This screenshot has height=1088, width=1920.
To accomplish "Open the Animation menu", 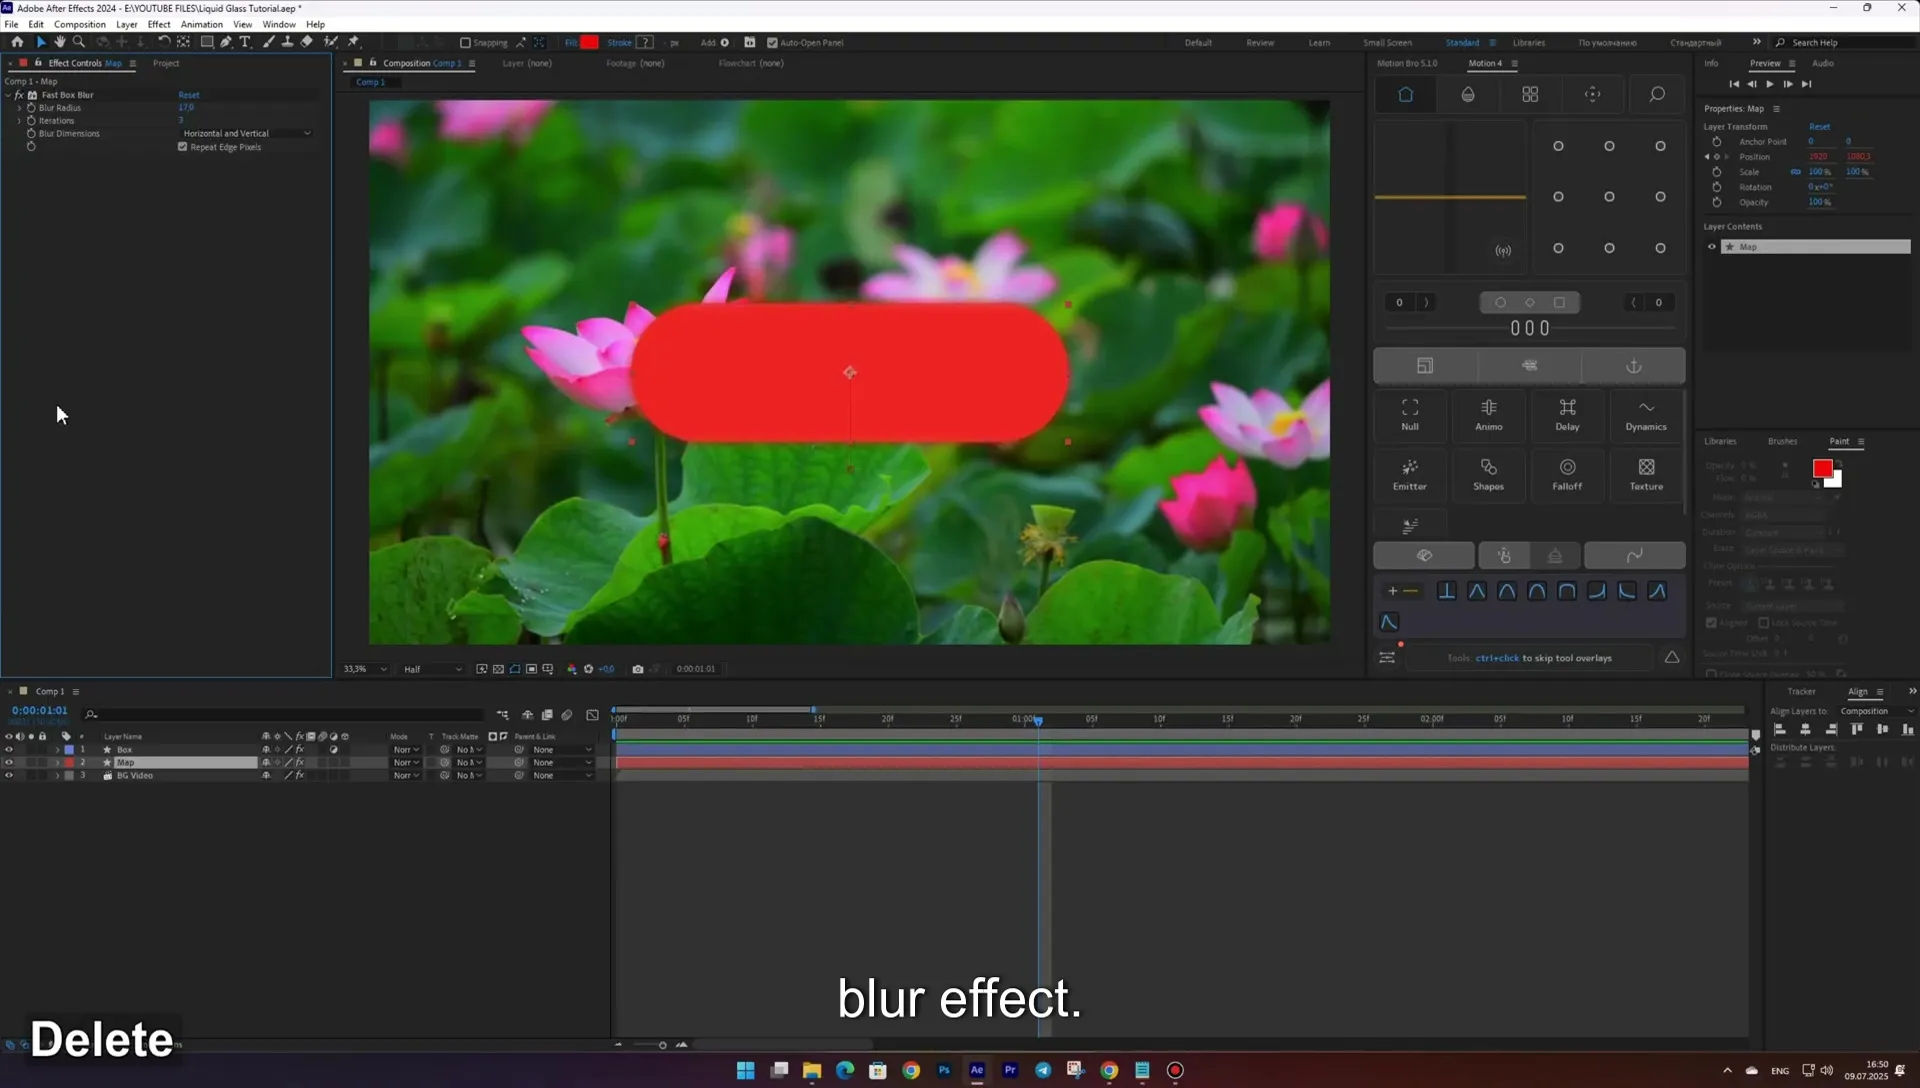I will pos(202,24).
